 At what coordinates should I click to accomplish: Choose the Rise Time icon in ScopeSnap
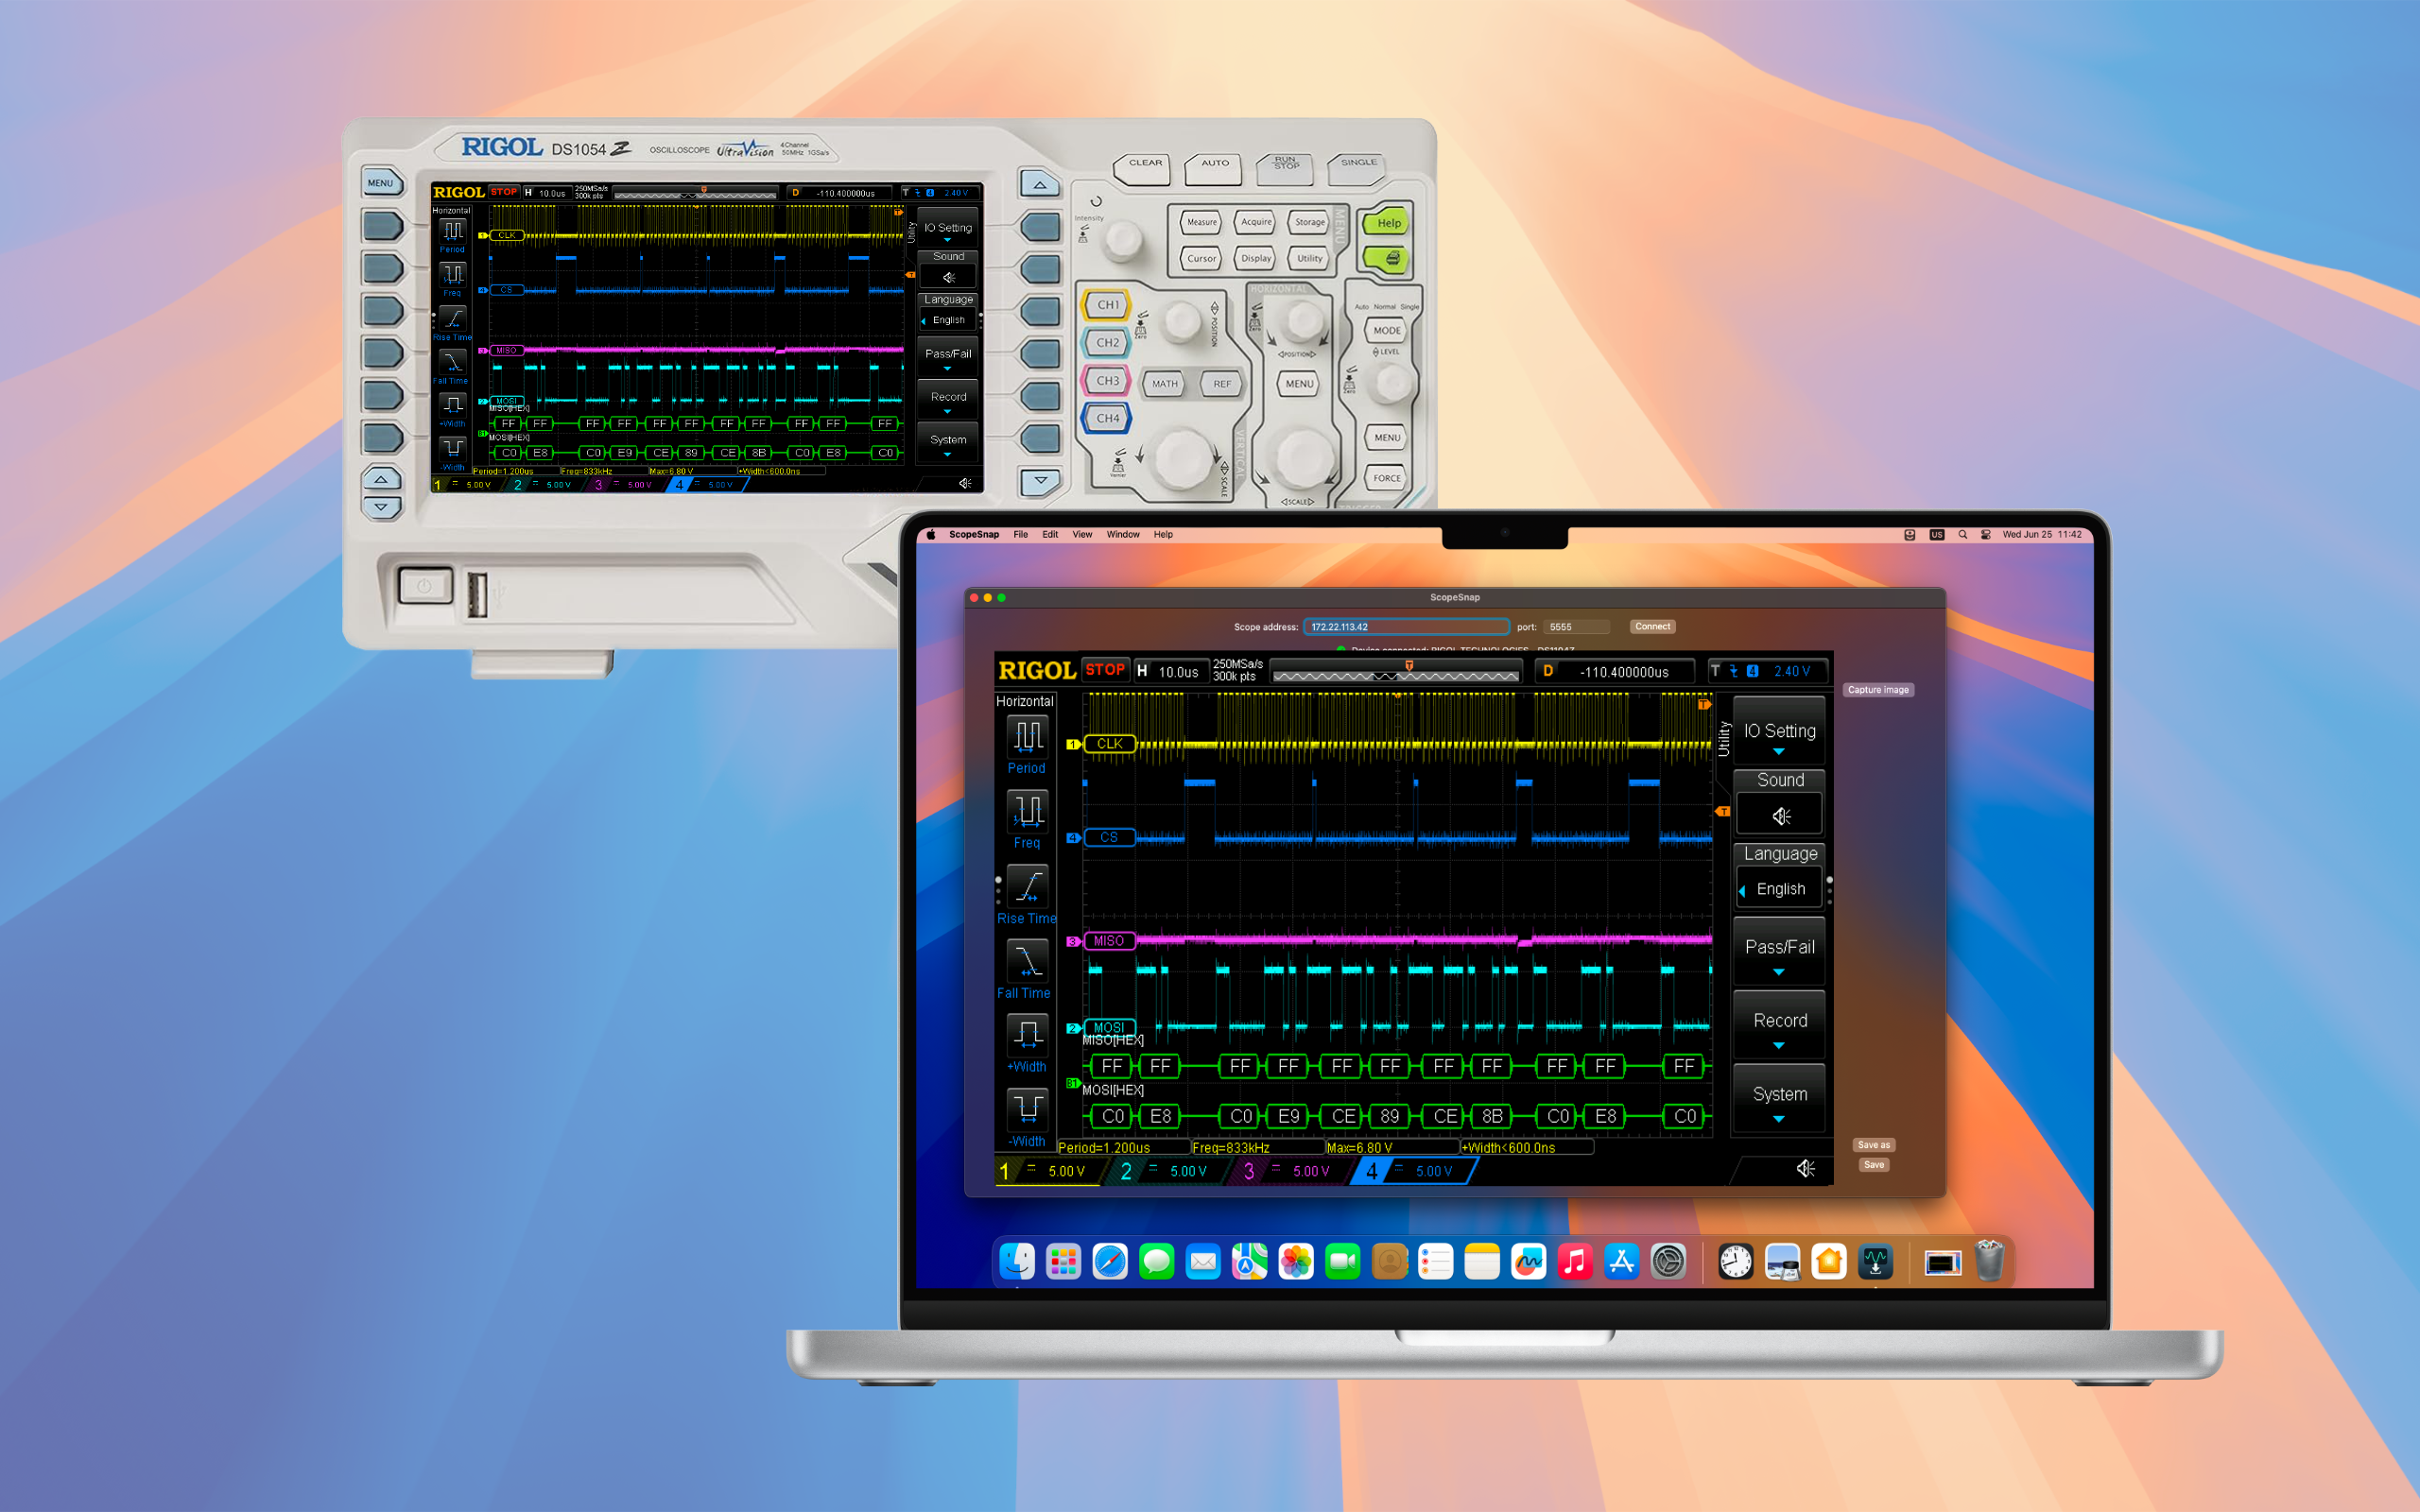(x=1027, y=886)
